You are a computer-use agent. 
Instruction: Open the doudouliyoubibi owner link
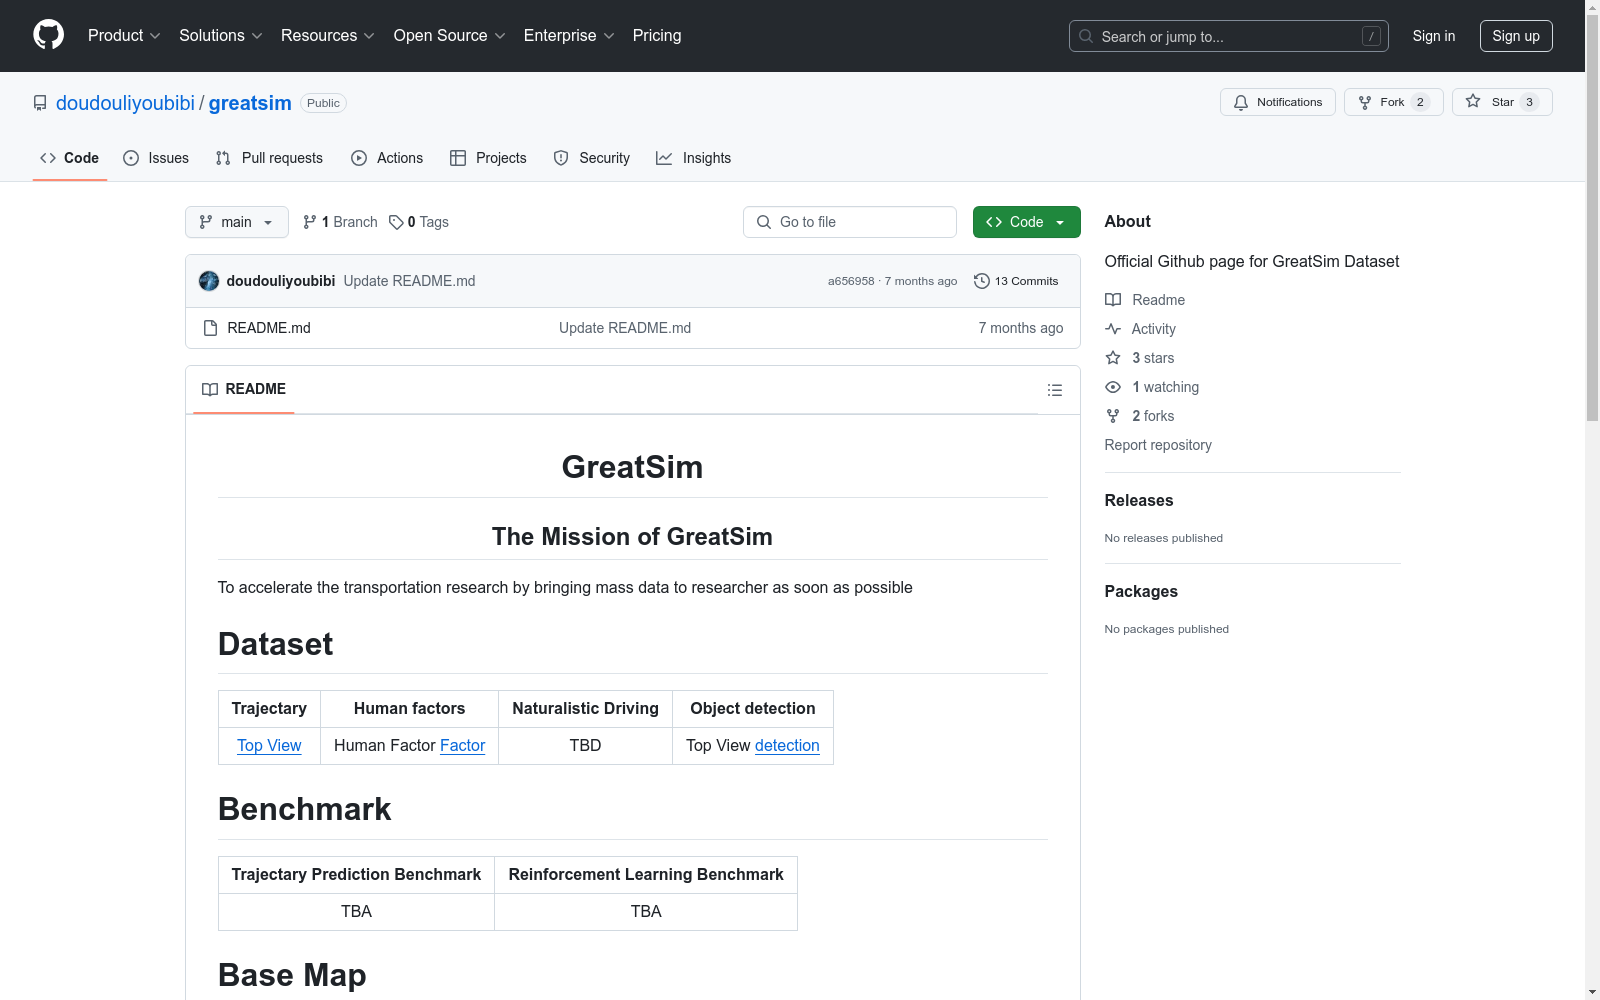tap(125, 103)
